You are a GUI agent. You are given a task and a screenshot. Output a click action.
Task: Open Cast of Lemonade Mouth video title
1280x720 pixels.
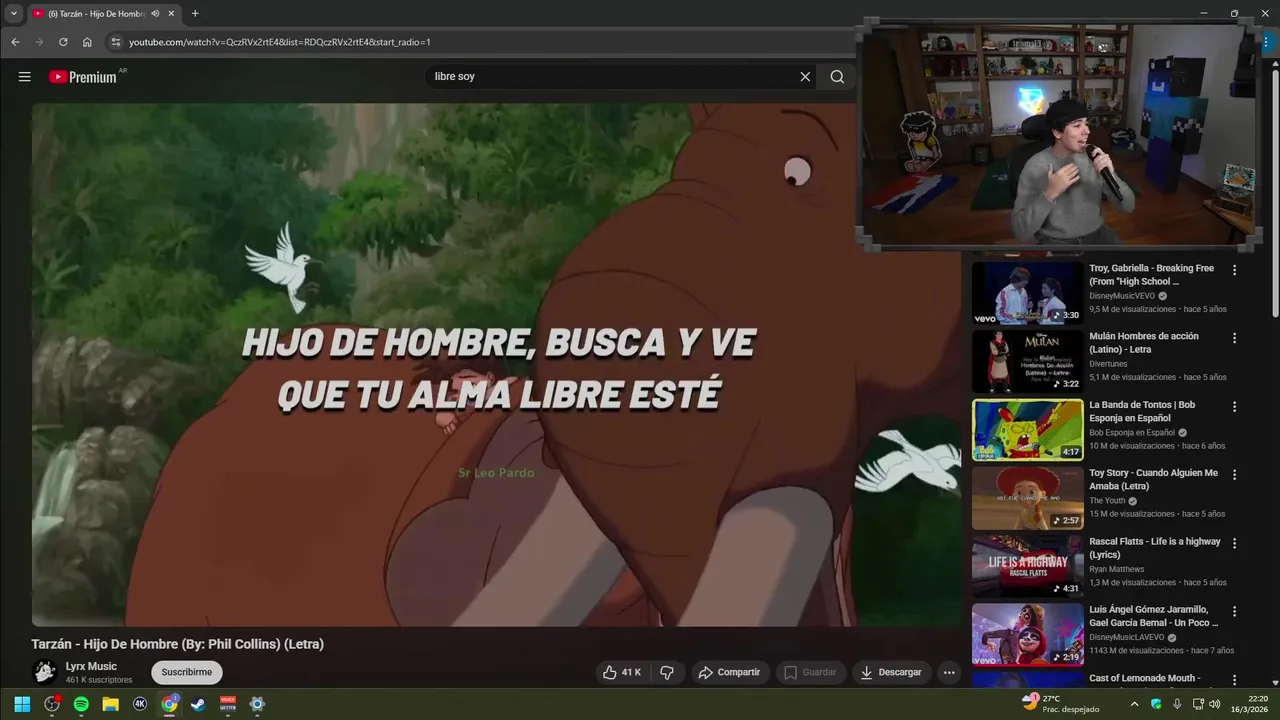click(x=1145, y=679)
